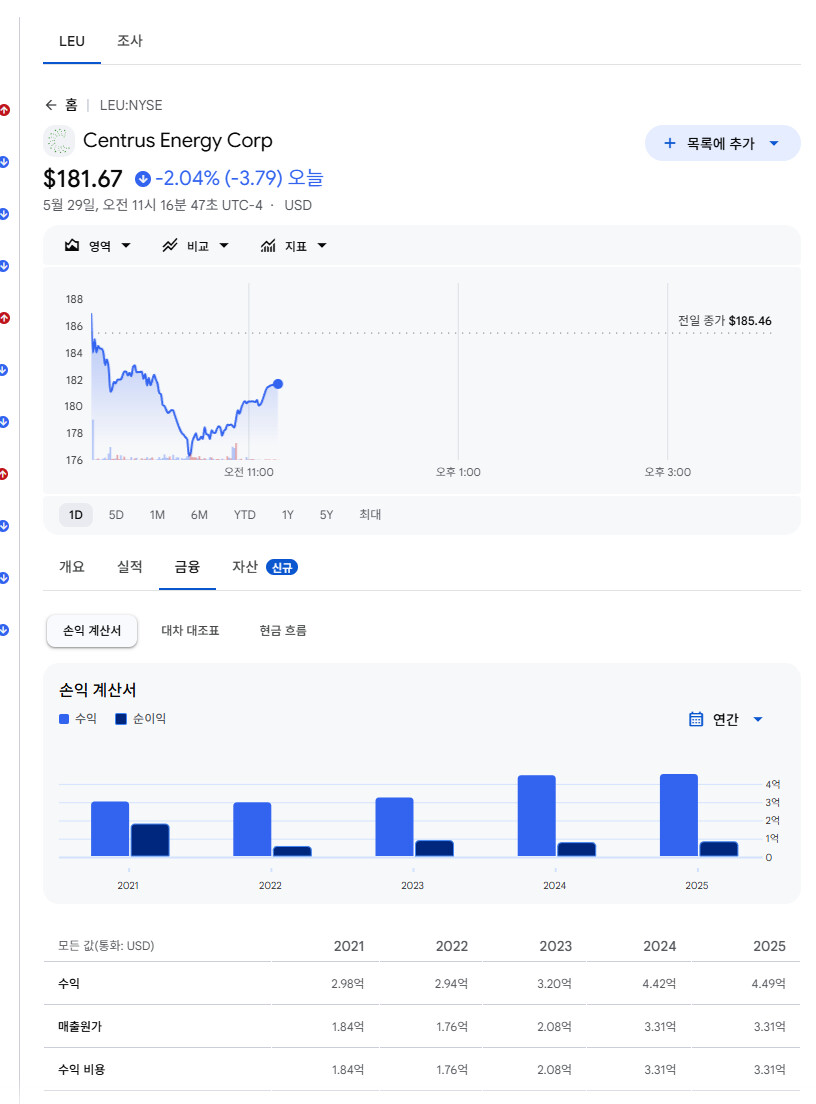The height and width of the screenshot is (1104, 816).
Task: Click the 2023 column header in table
Action: tap(555, 946)
